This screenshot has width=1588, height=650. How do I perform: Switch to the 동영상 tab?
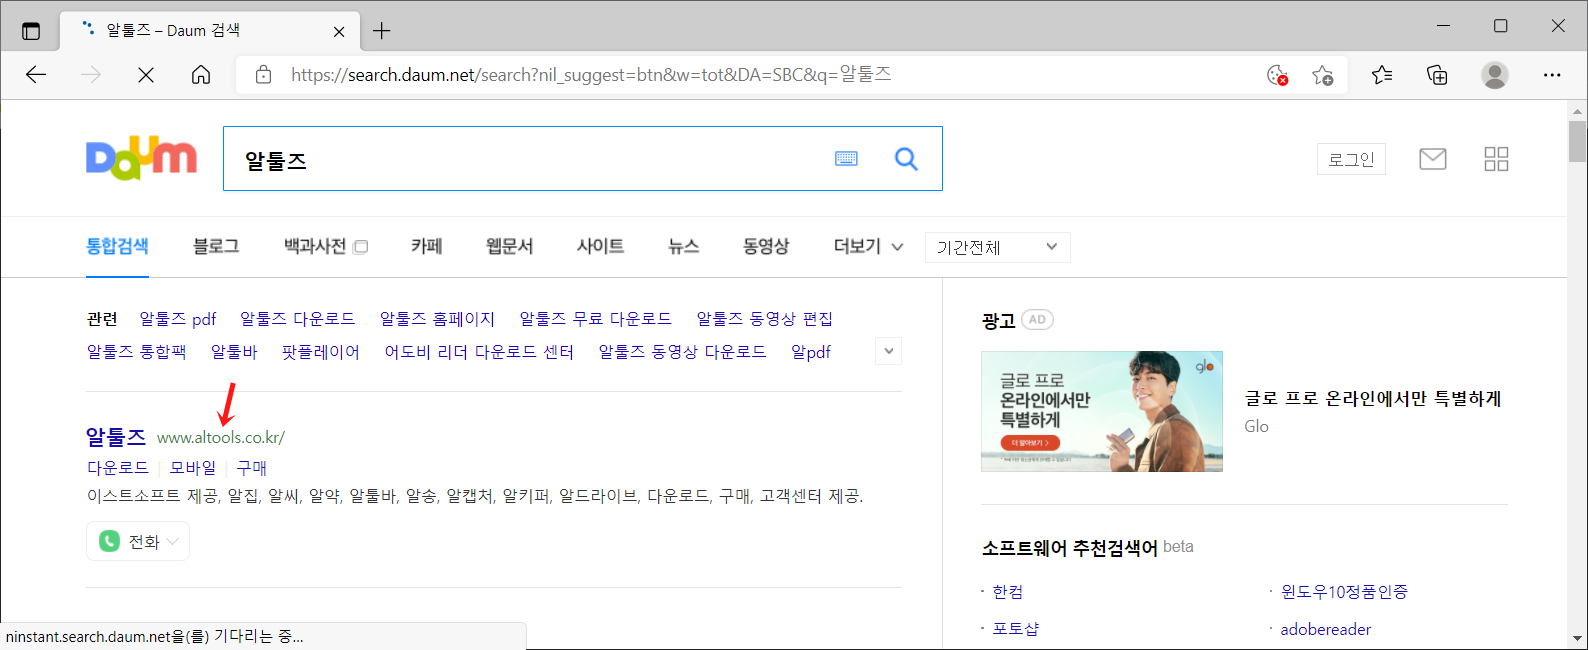[766, 246]
